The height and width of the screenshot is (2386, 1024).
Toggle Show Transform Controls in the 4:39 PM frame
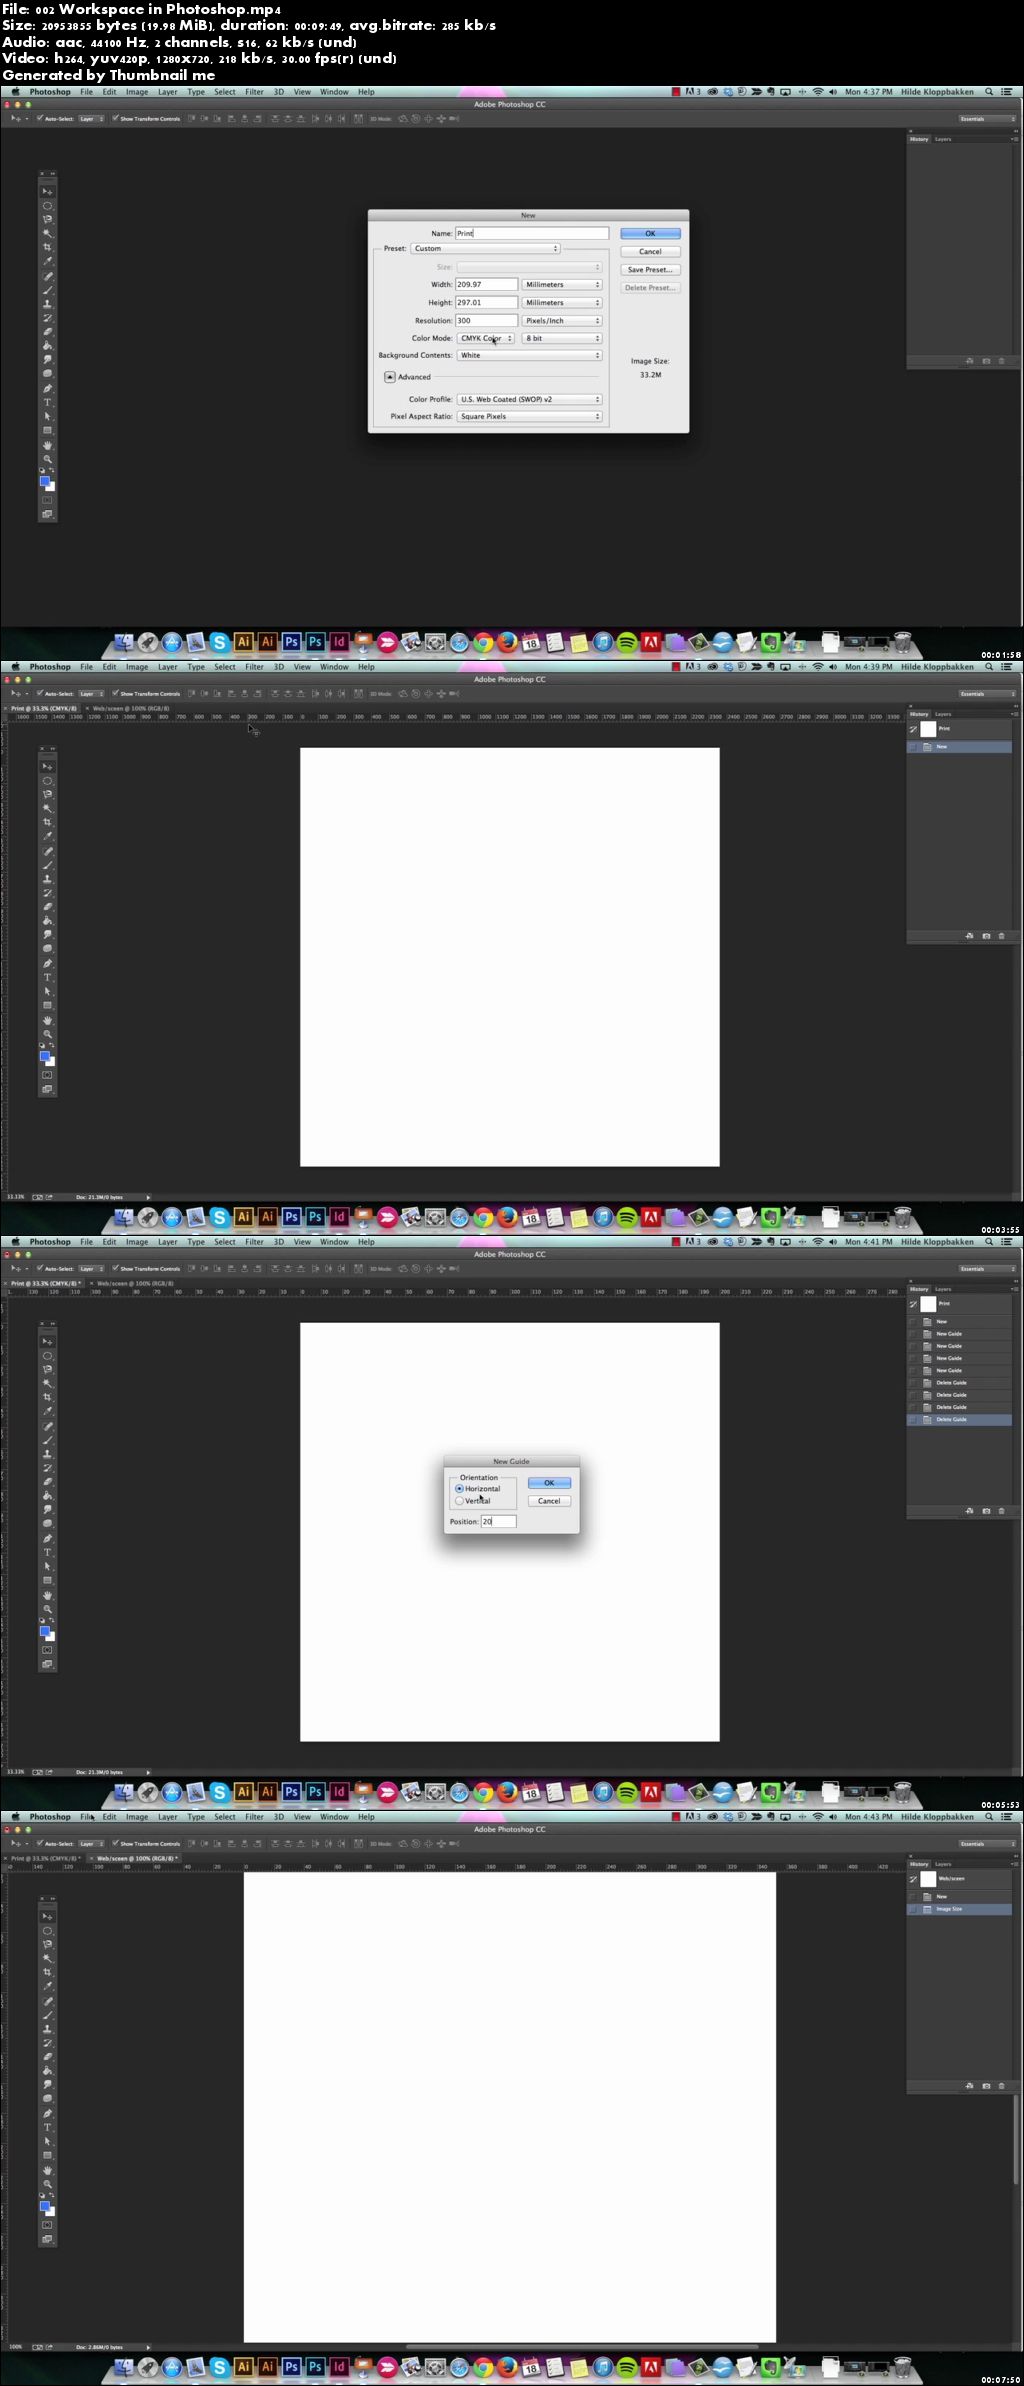[115, 694]
